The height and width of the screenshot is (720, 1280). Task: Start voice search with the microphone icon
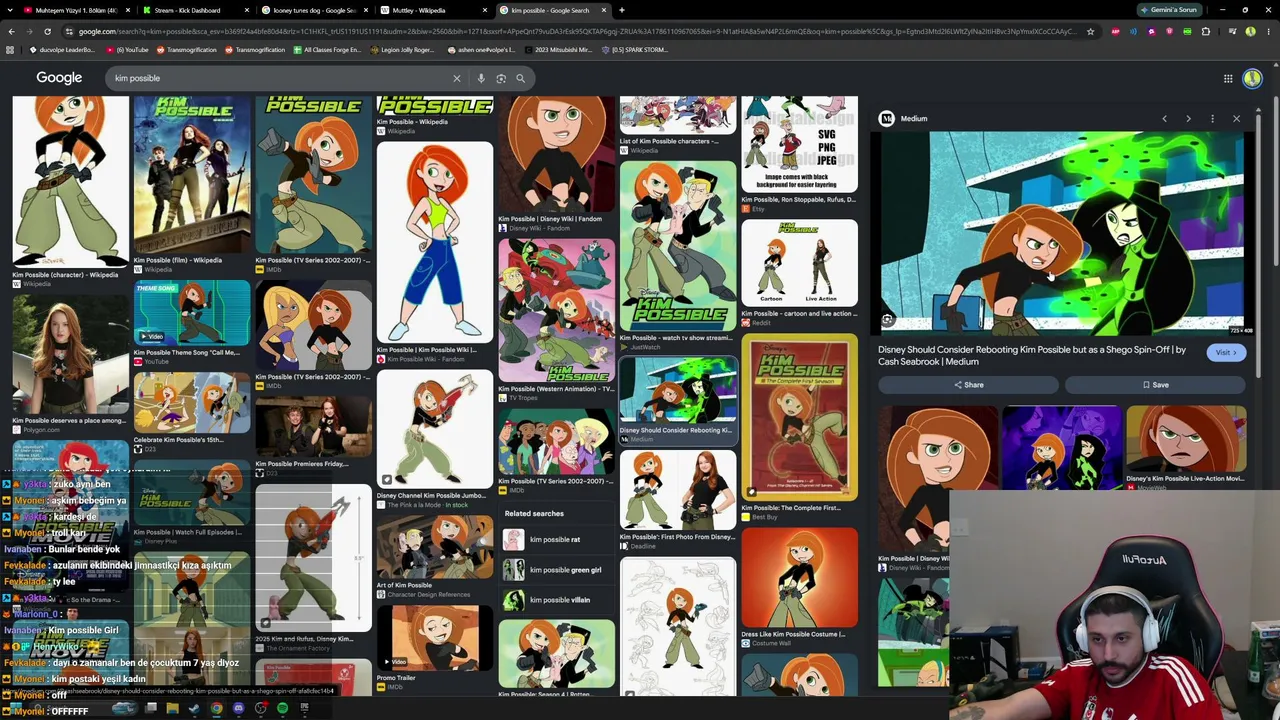click(x=481, y=78)
